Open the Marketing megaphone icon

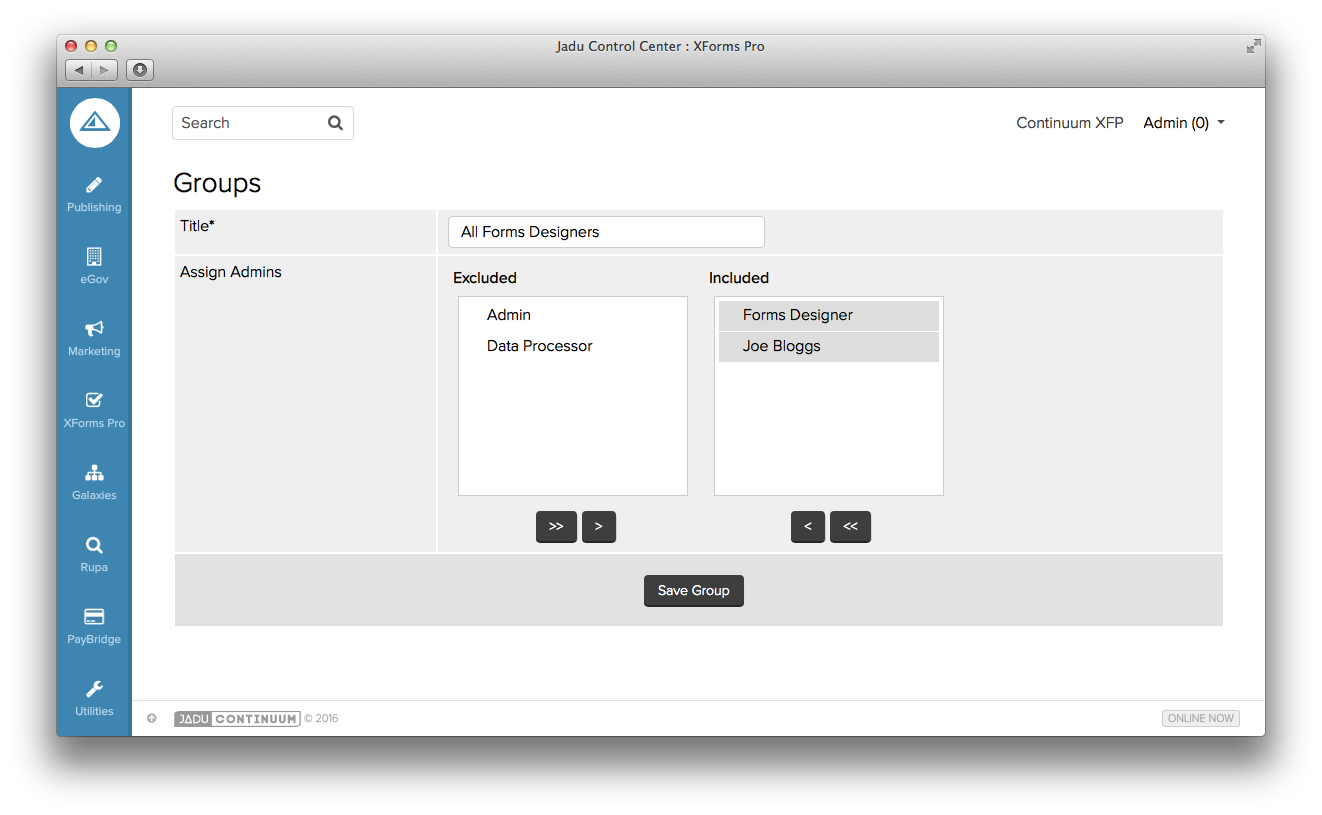pos(94,329)
